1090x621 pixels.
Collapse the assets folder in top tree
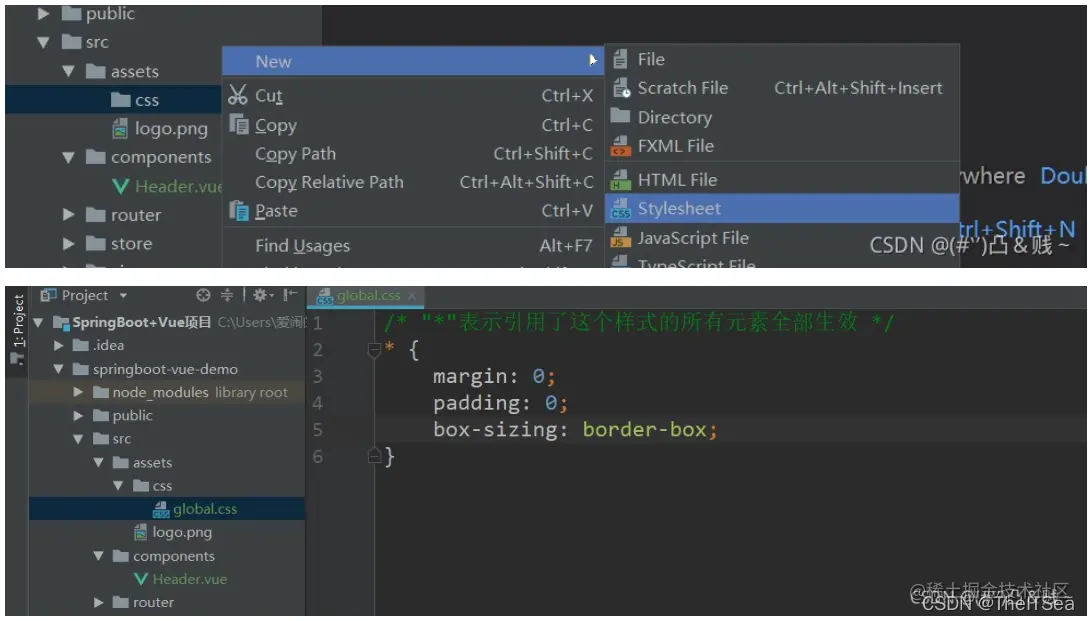point(68,71)
